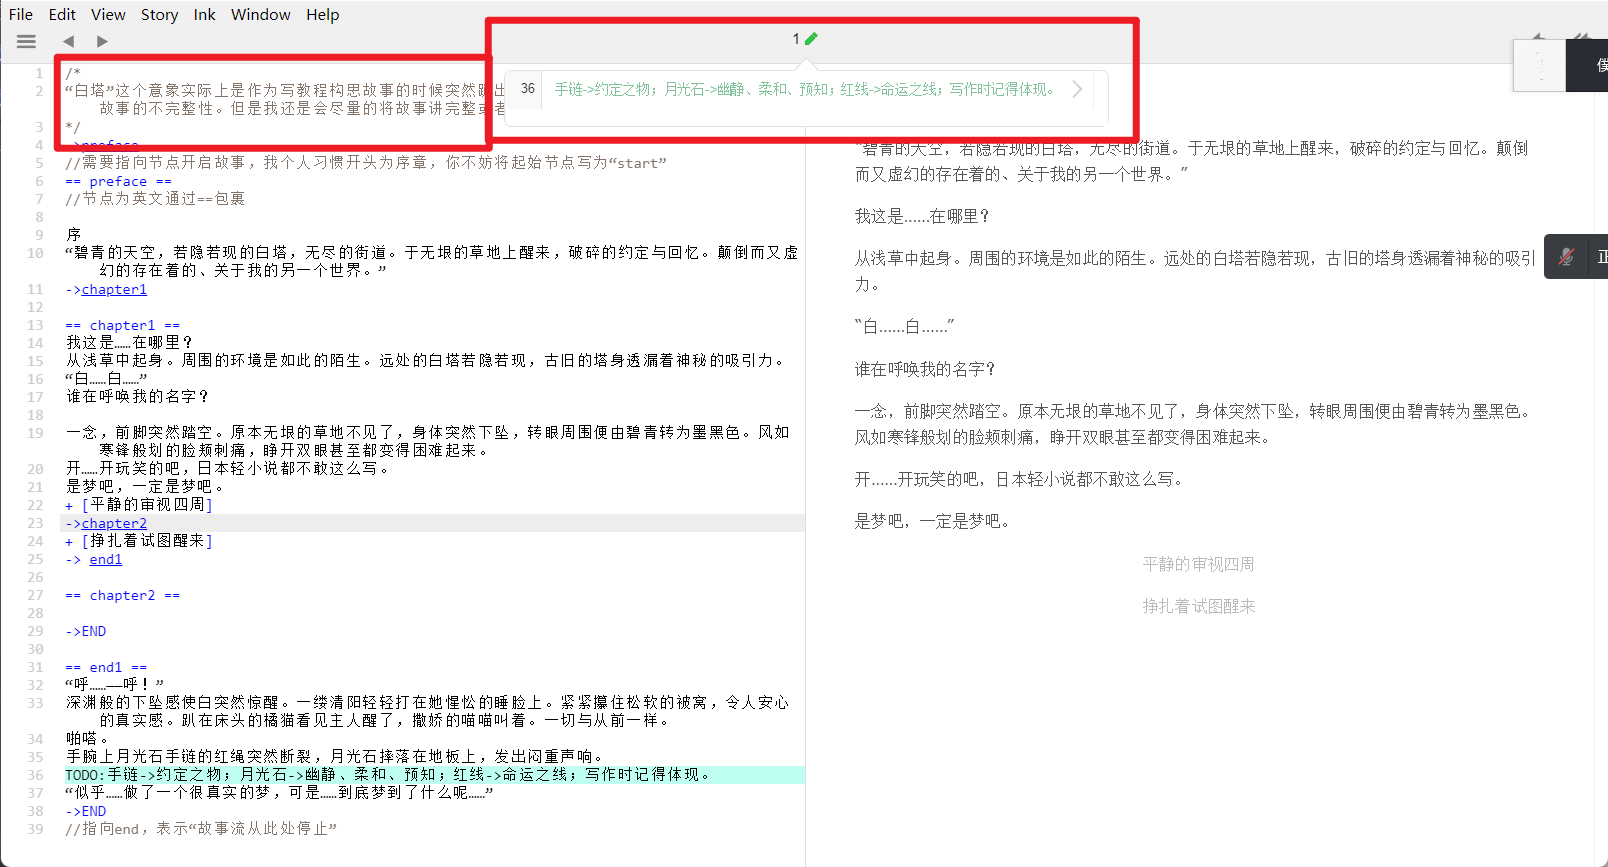Click line number 33 in the gutter
Screen dimensions: 1608x867
[x=35, y=703]
